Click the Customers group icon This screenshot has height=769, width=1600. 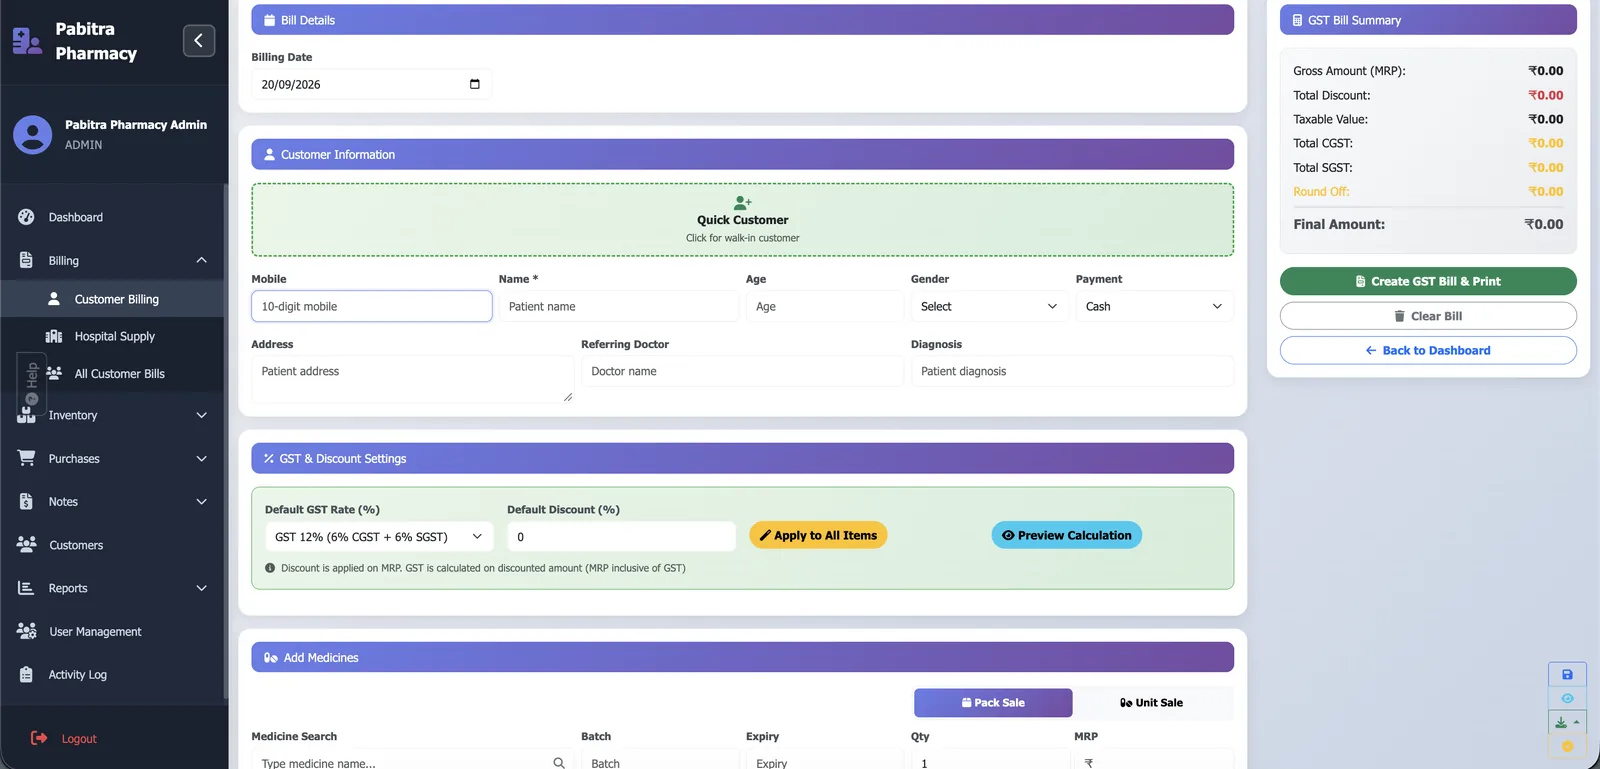tap(27, 545)
